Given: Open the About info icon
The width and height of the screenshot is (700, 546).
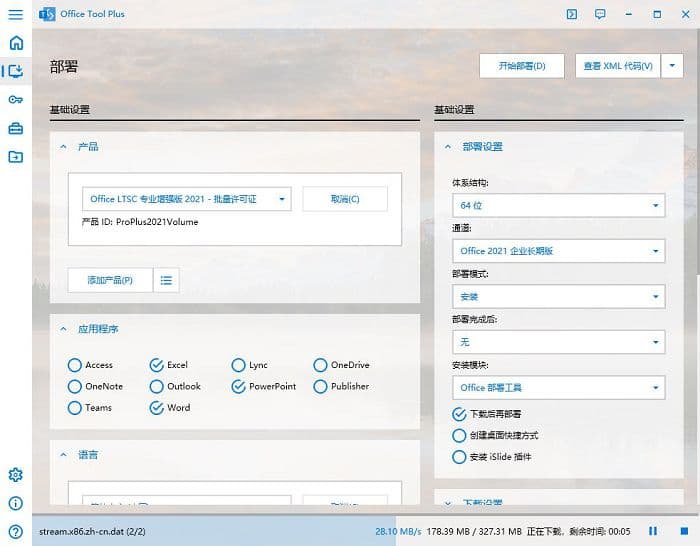Looking at the screenshot, I should coord(16,503).
